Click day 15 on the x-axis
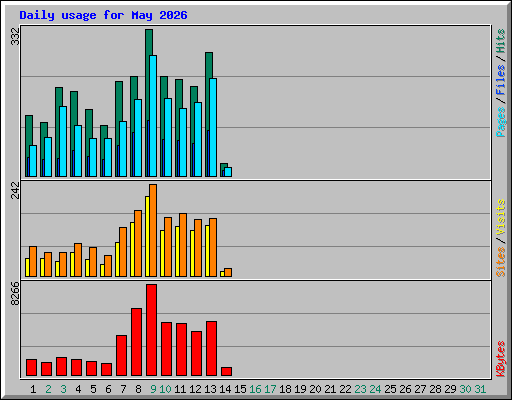 click(240, 389)
